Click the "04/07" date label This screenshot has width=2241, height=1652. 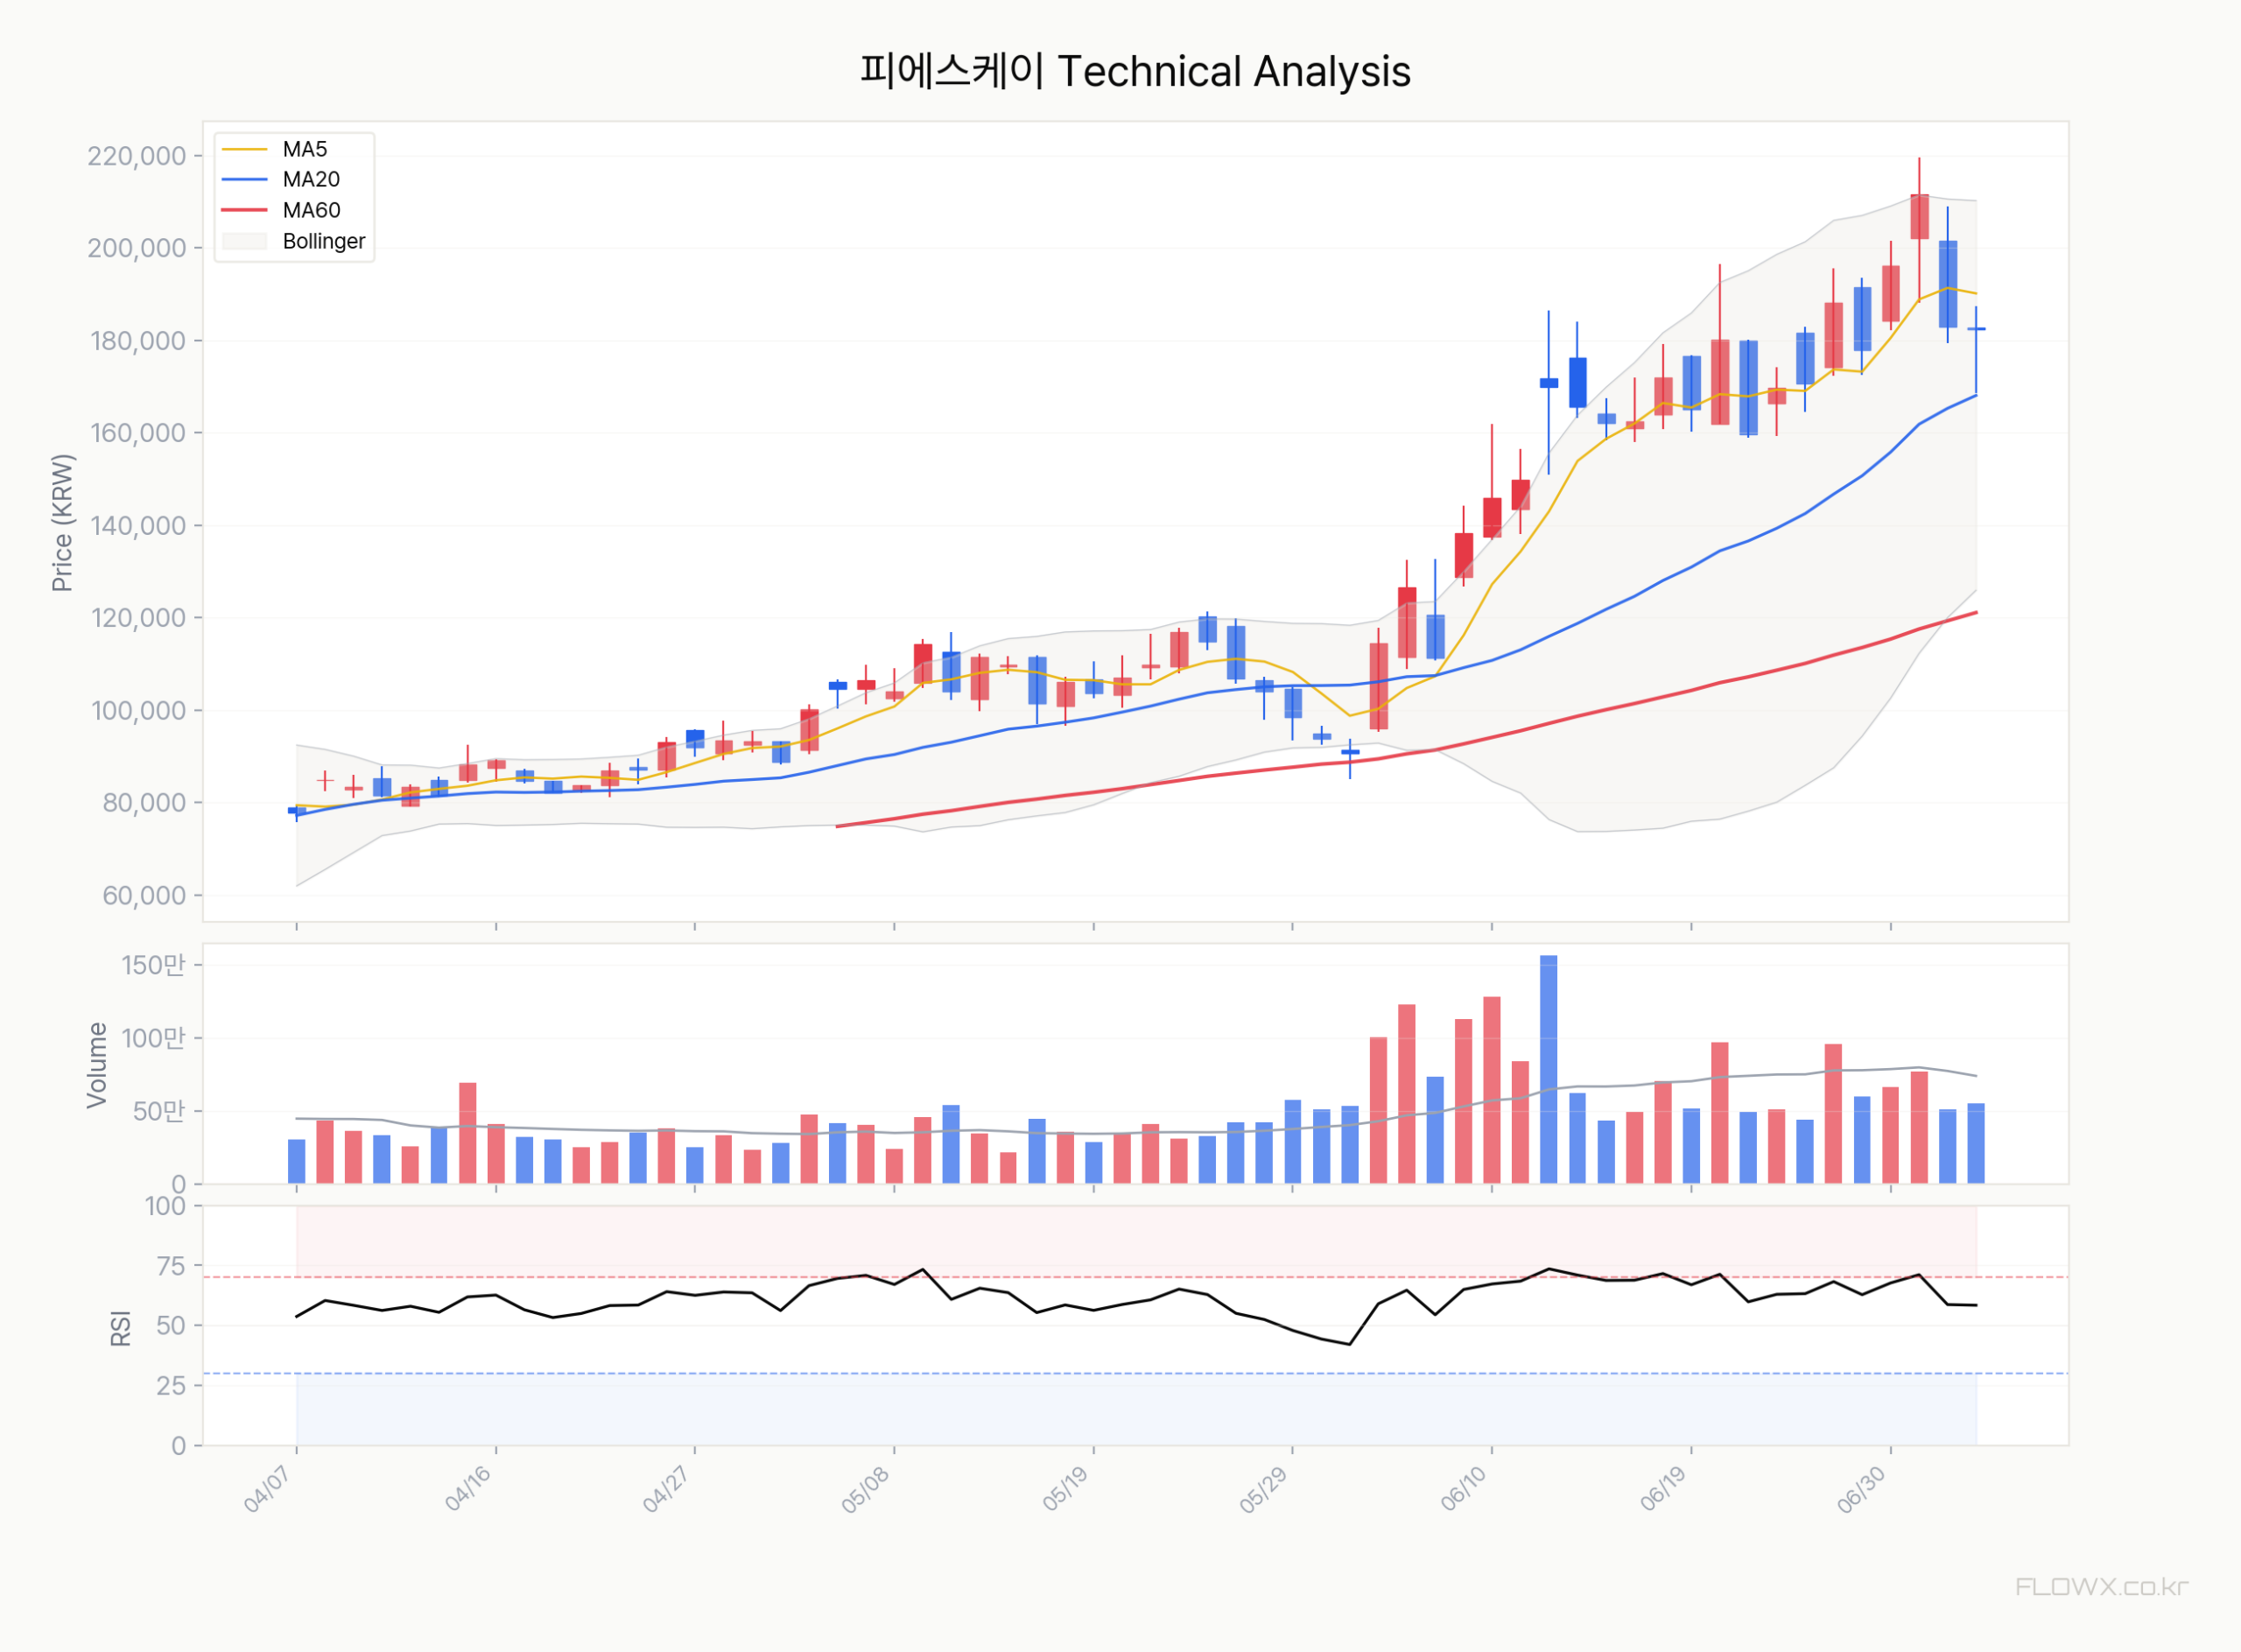(x=267, y=1489)
